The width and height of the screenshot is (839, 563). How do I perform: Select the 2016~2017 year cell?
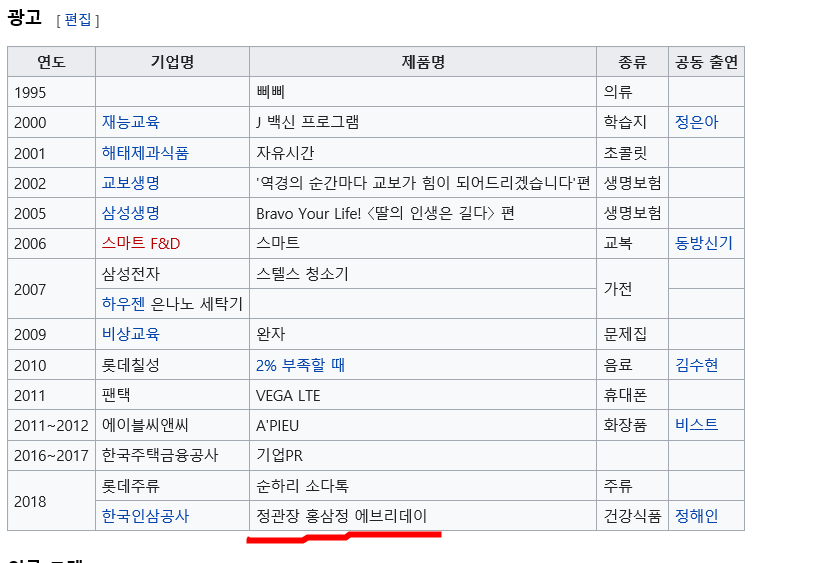click(x=51, y=455)
